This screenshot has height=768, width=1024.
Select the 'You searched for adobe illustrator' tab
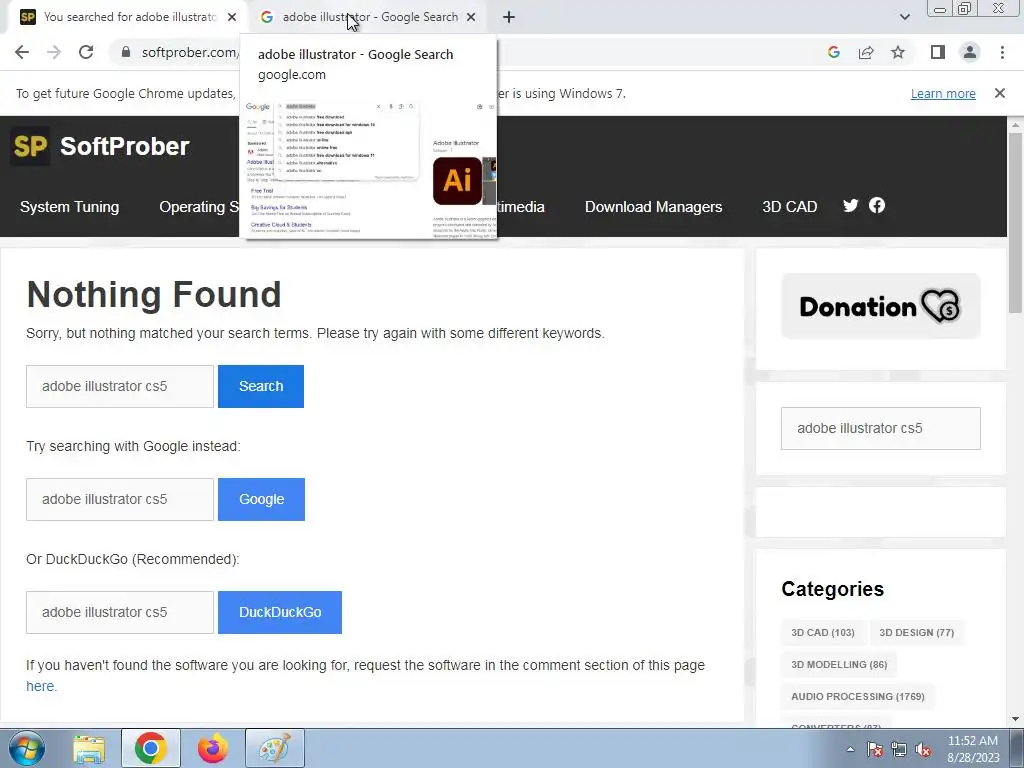pyautogui.click(x=129, y=17)
